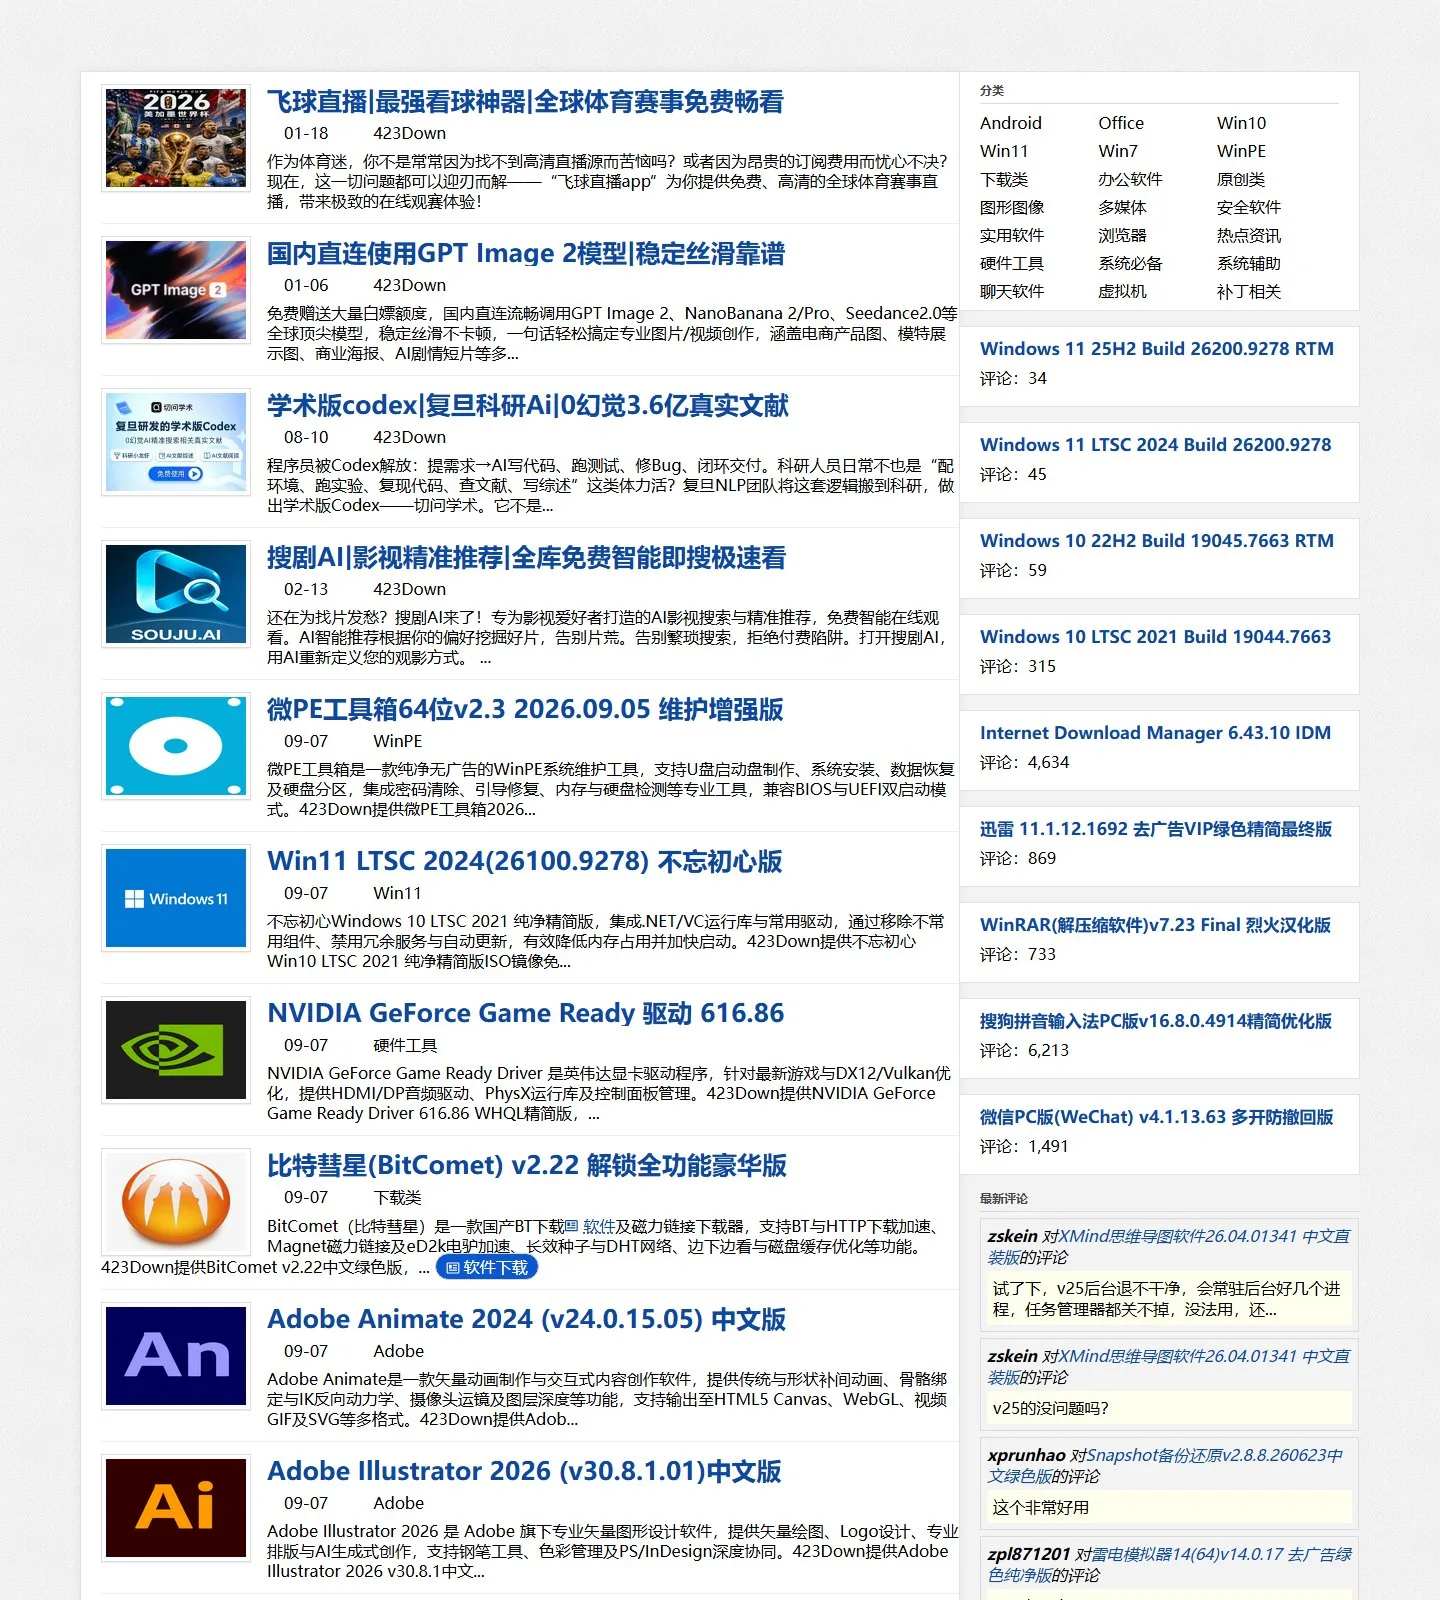
Task: Open 雷电模拟器14 link in zpl871201 comment
Action: click(1170, 1565)
